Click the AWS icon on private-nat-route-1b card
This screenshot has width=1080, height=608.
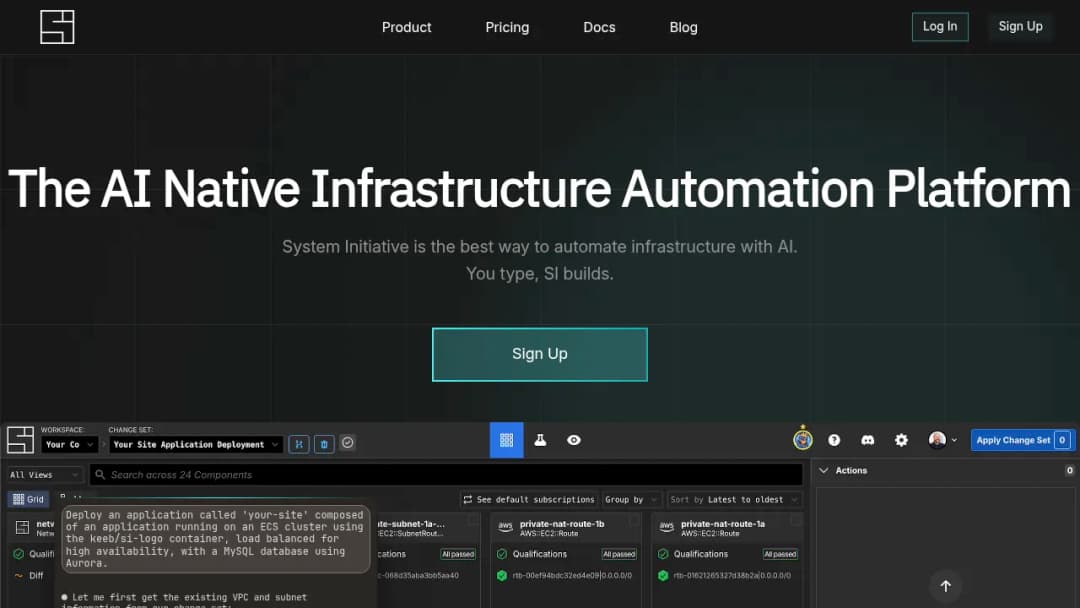click(x=506, y=527)
